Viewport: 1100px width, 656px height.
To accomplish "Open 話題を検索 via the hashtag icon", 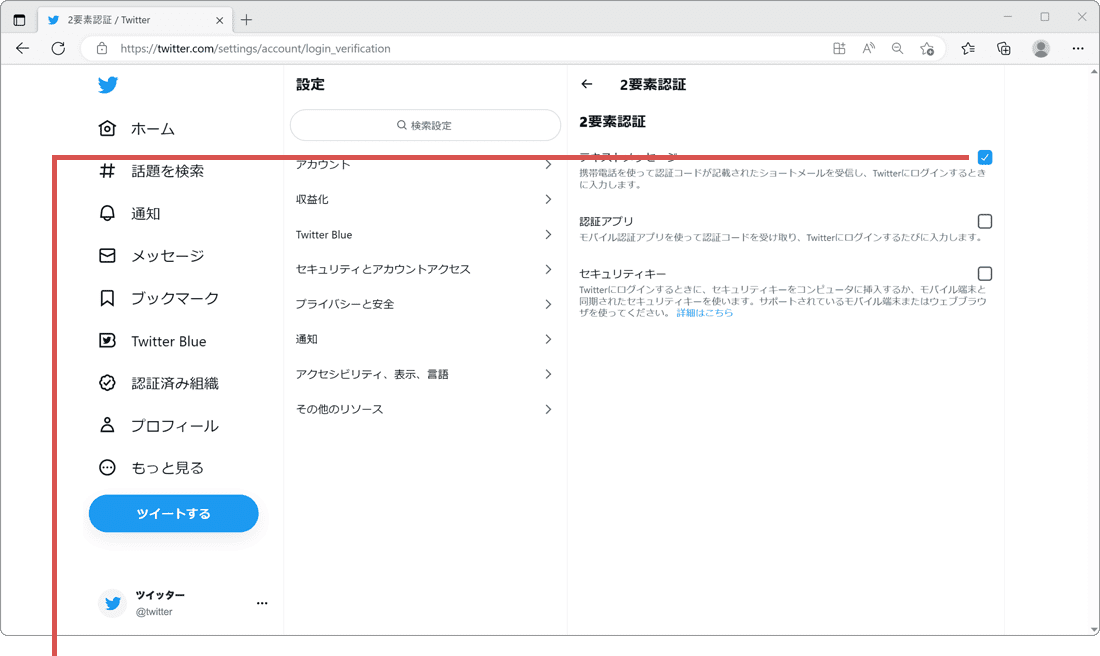I will [x=107, y=170].
